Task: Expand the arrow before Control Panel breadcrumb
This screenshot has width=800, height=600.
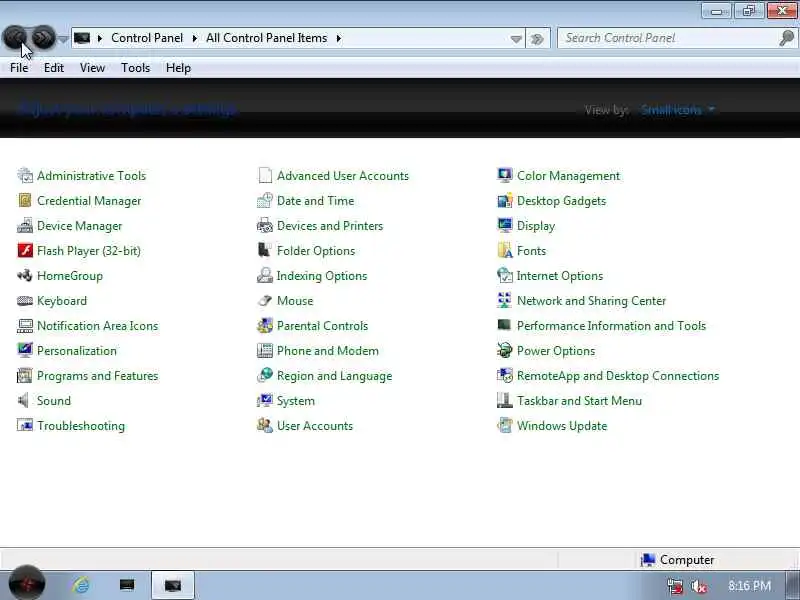Action: pos(100,38)
